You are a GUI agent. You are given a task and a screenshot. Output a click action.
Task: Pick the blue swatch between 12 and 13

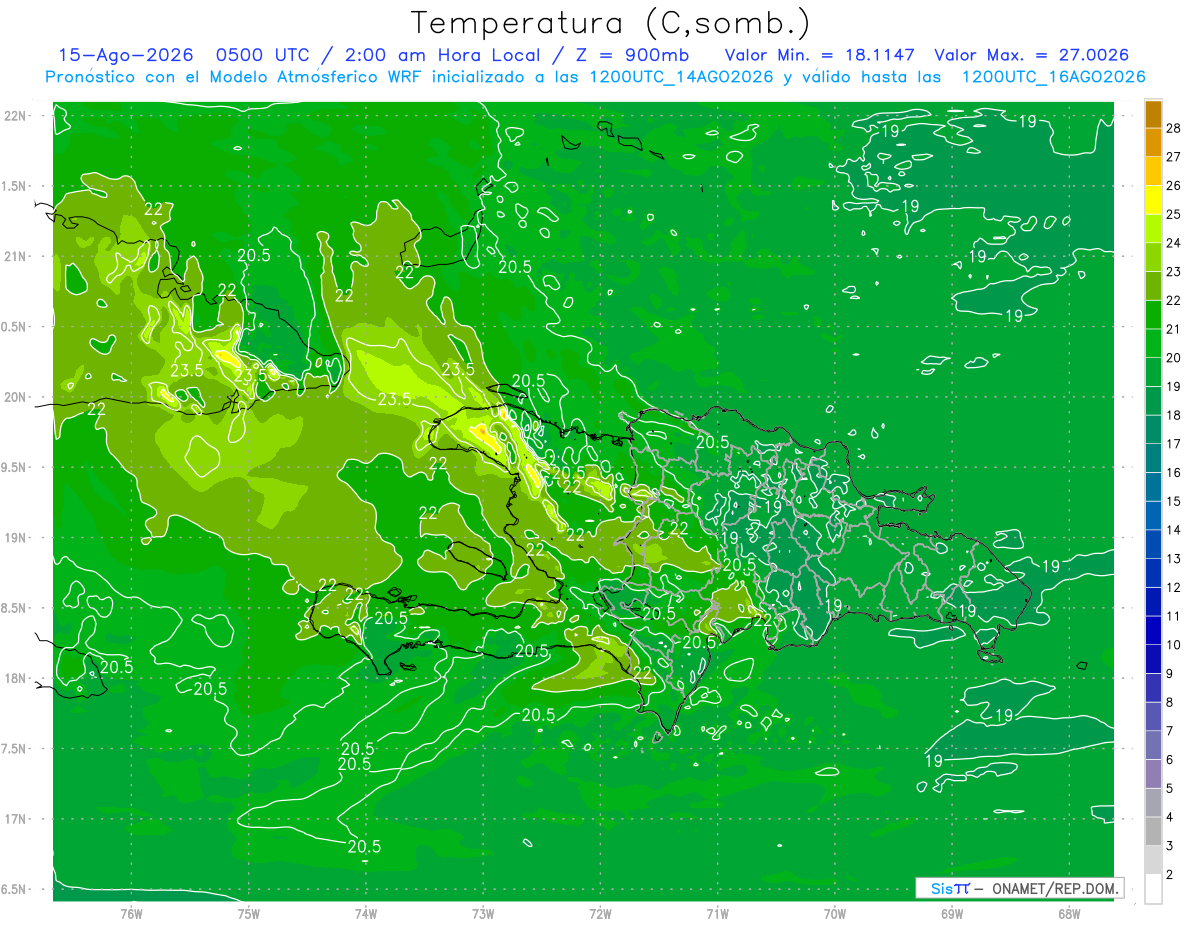coord(1153,573)
